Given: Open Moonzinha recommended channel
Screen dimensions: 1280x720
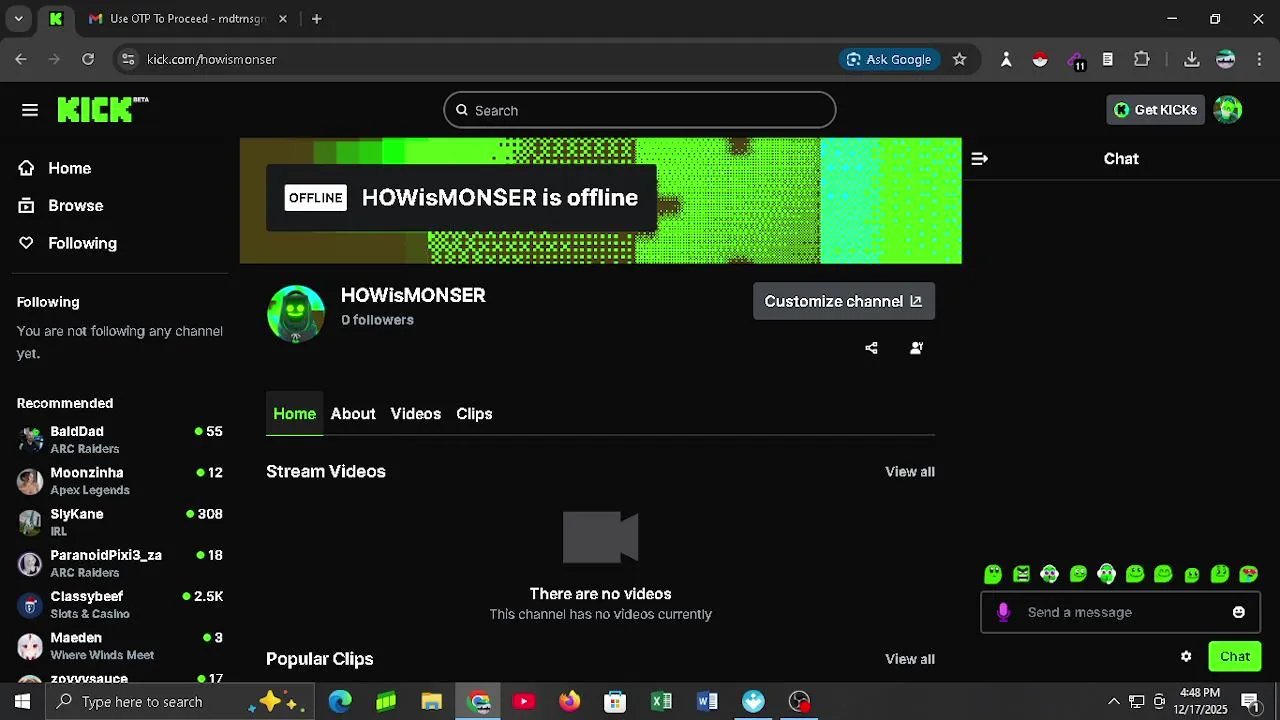Looking at the screenshot, I should click(x=120, y=481).
